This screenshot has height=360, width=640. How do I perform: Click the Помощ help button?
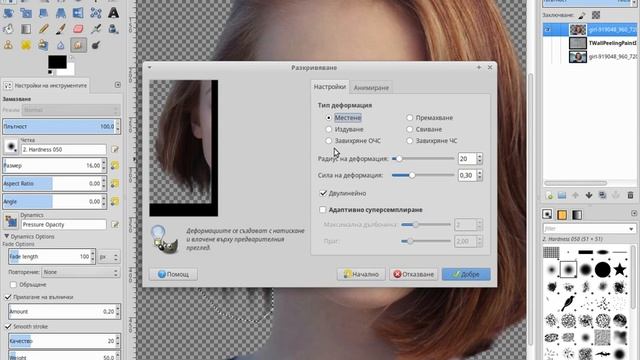[173, 274]
